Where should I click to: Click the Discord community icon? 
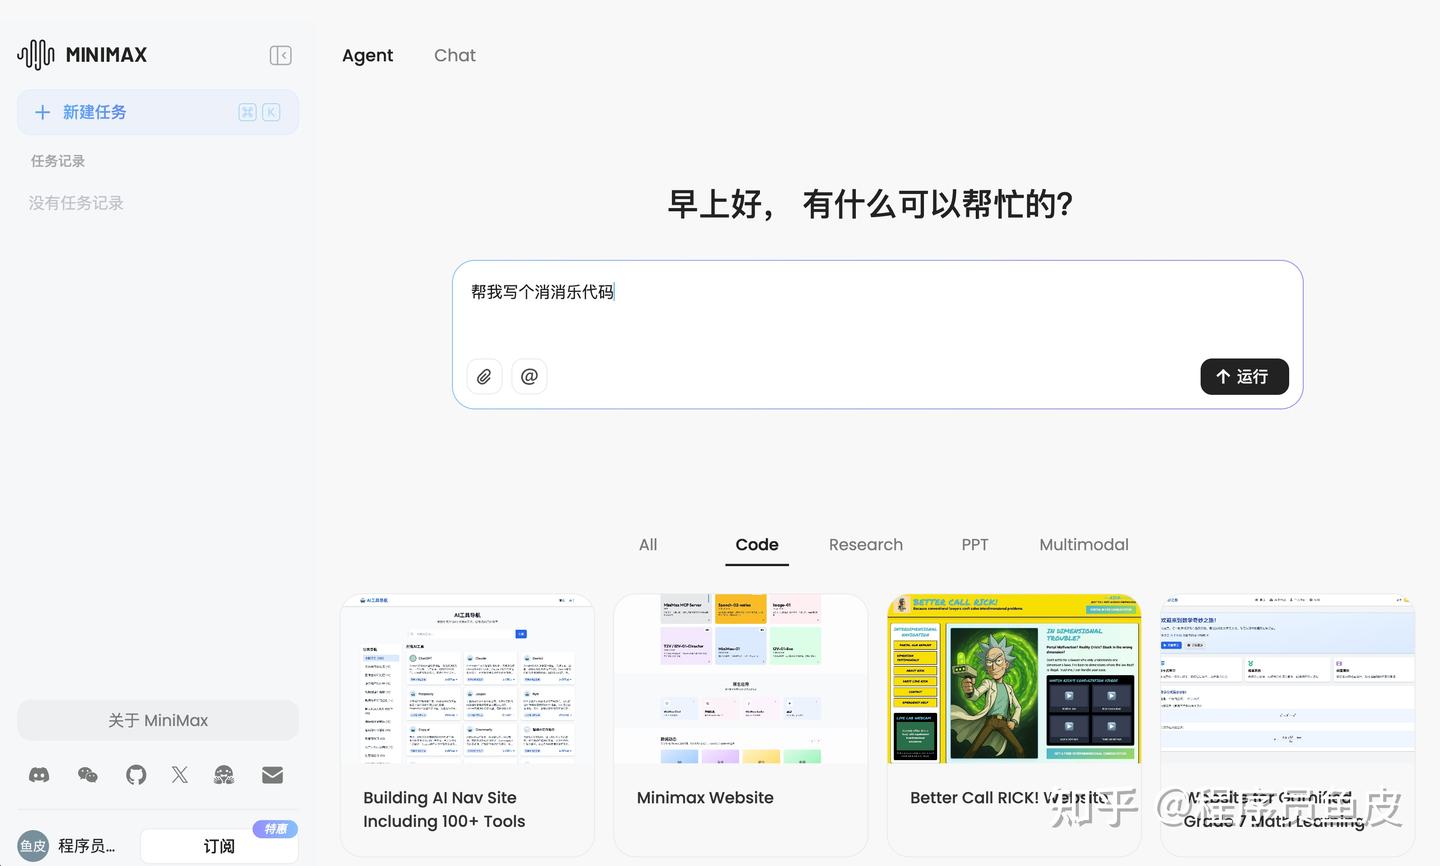coord(38,774)
